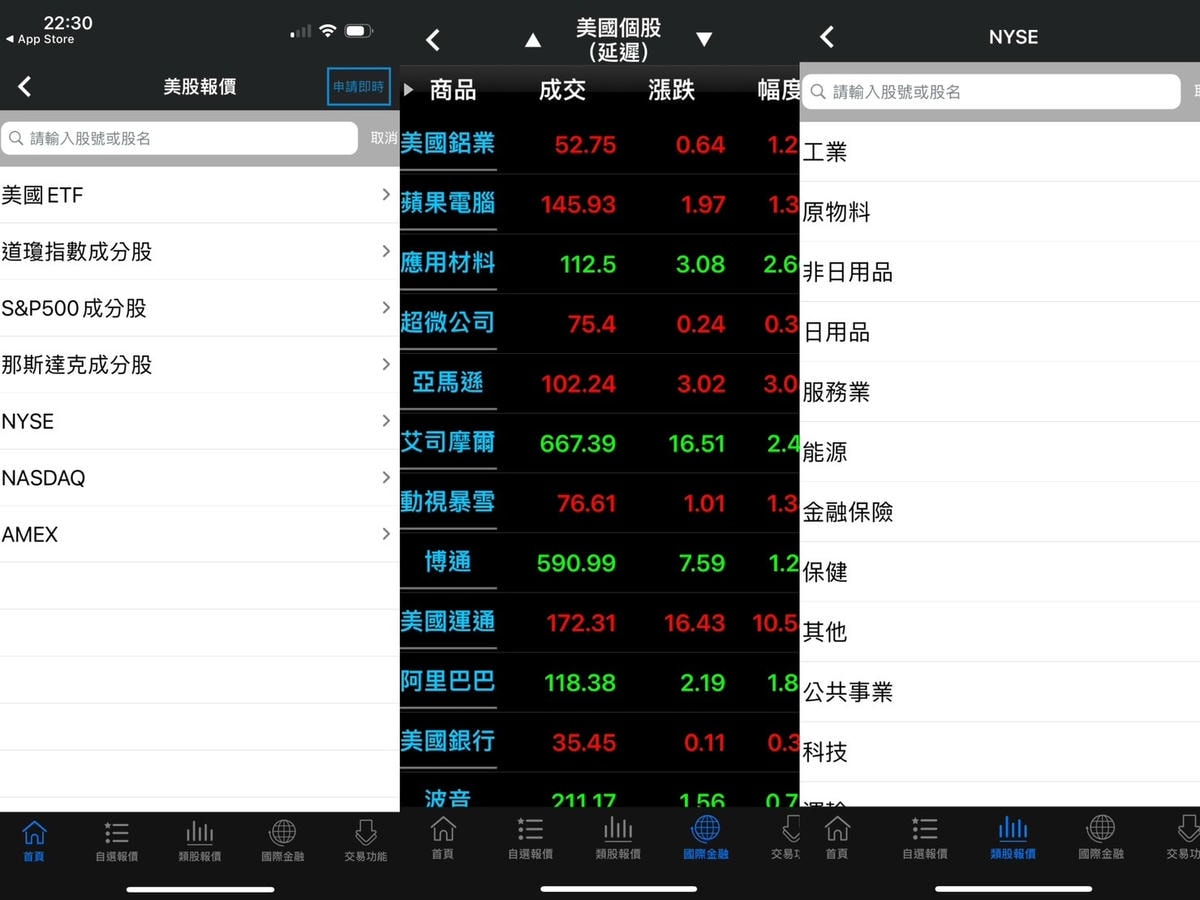Viewport: 1200px width, 900px height.
Task: Open the 首頁 home icon in left panel
Action: pos(34,840)
